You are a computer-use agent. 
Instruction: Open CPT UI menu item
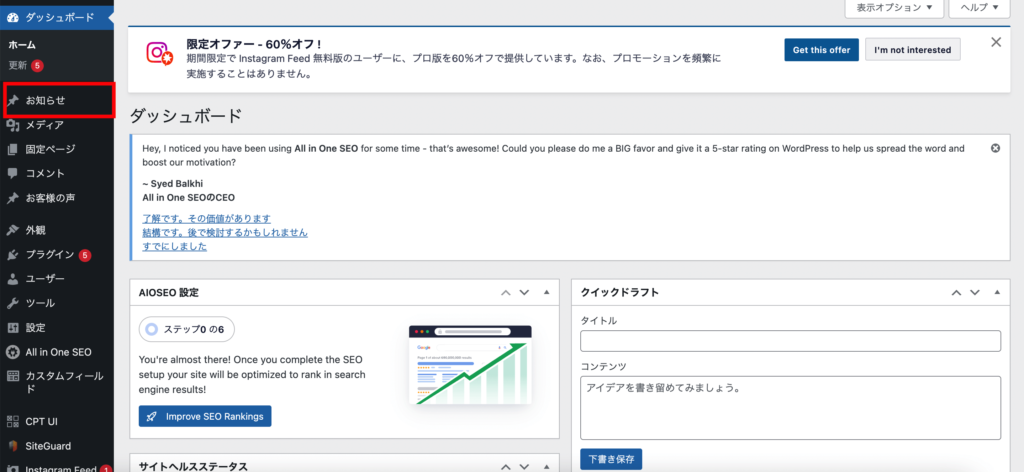[57, 422]
